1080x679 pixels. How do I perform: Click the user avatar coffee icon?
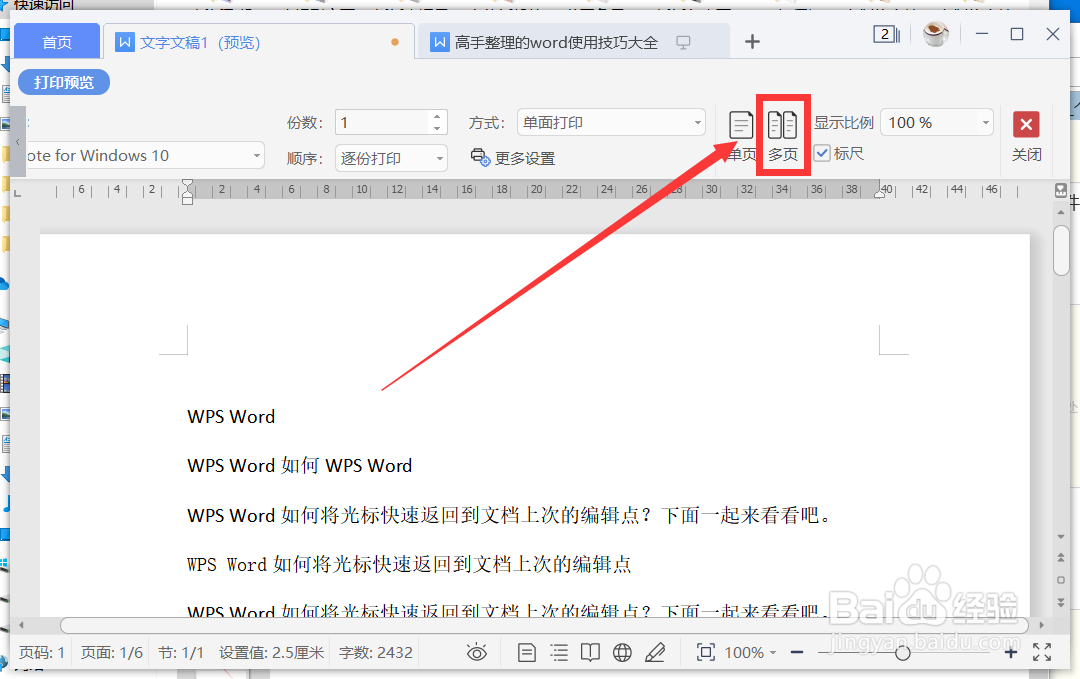(x=935, y=34)
